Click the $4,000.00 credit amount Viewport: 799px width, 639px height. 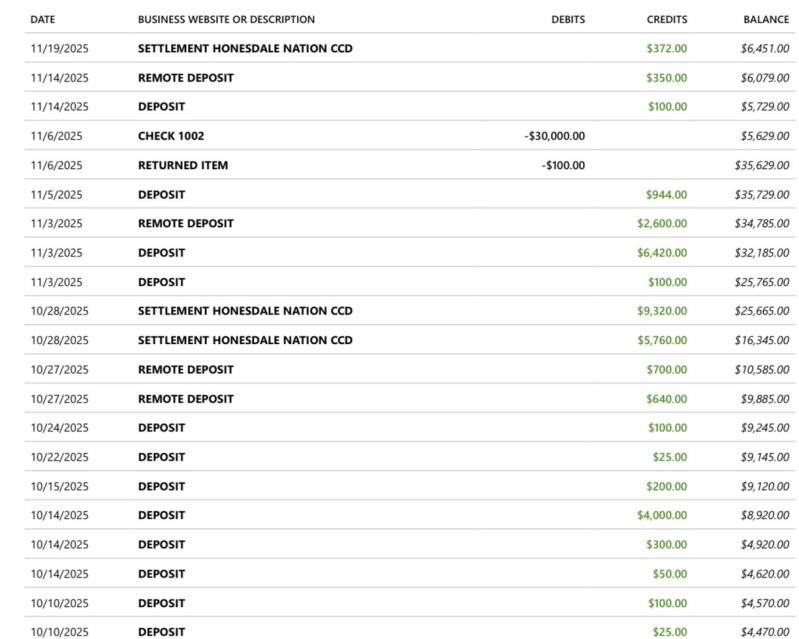coord(662,515)
